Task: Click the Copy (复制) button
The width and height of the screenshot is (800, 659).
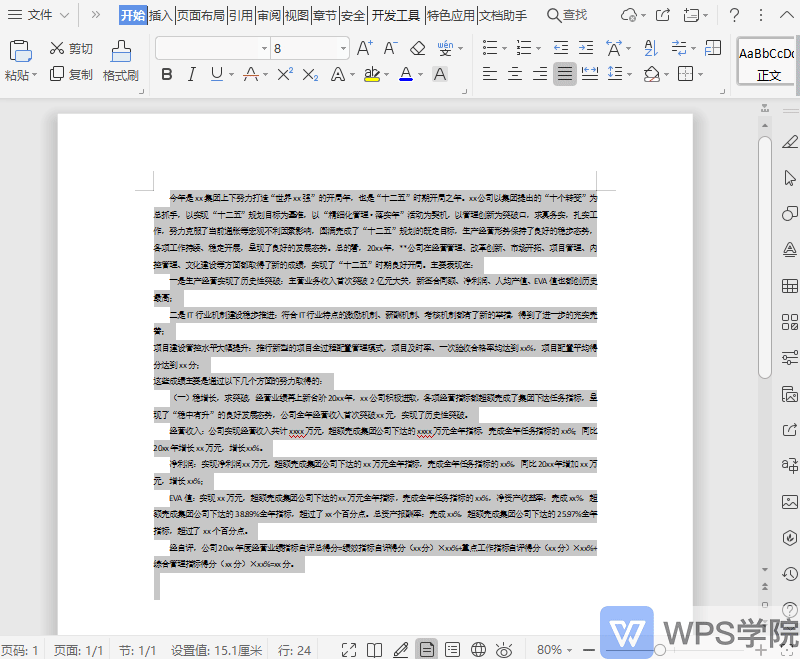Action: (x=71, y=74)
